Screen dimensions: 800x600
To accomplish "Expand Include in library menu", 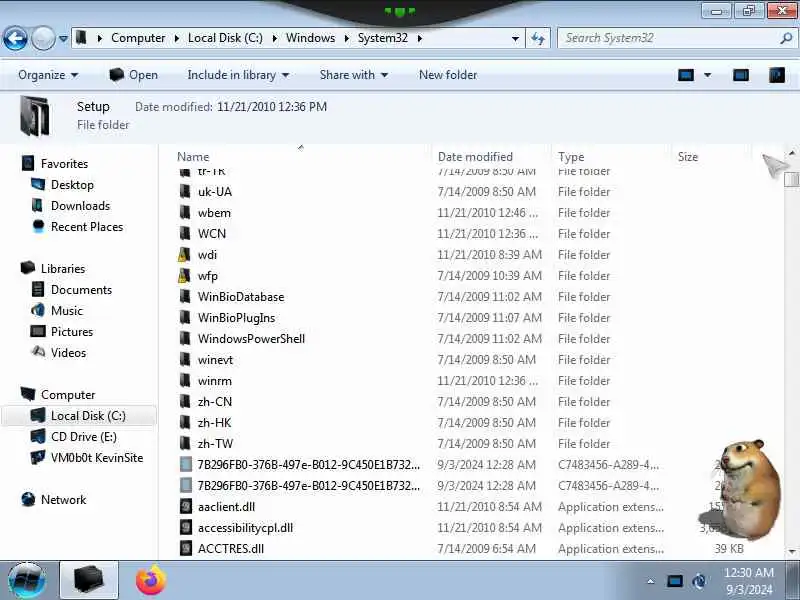I will [238, 75].
